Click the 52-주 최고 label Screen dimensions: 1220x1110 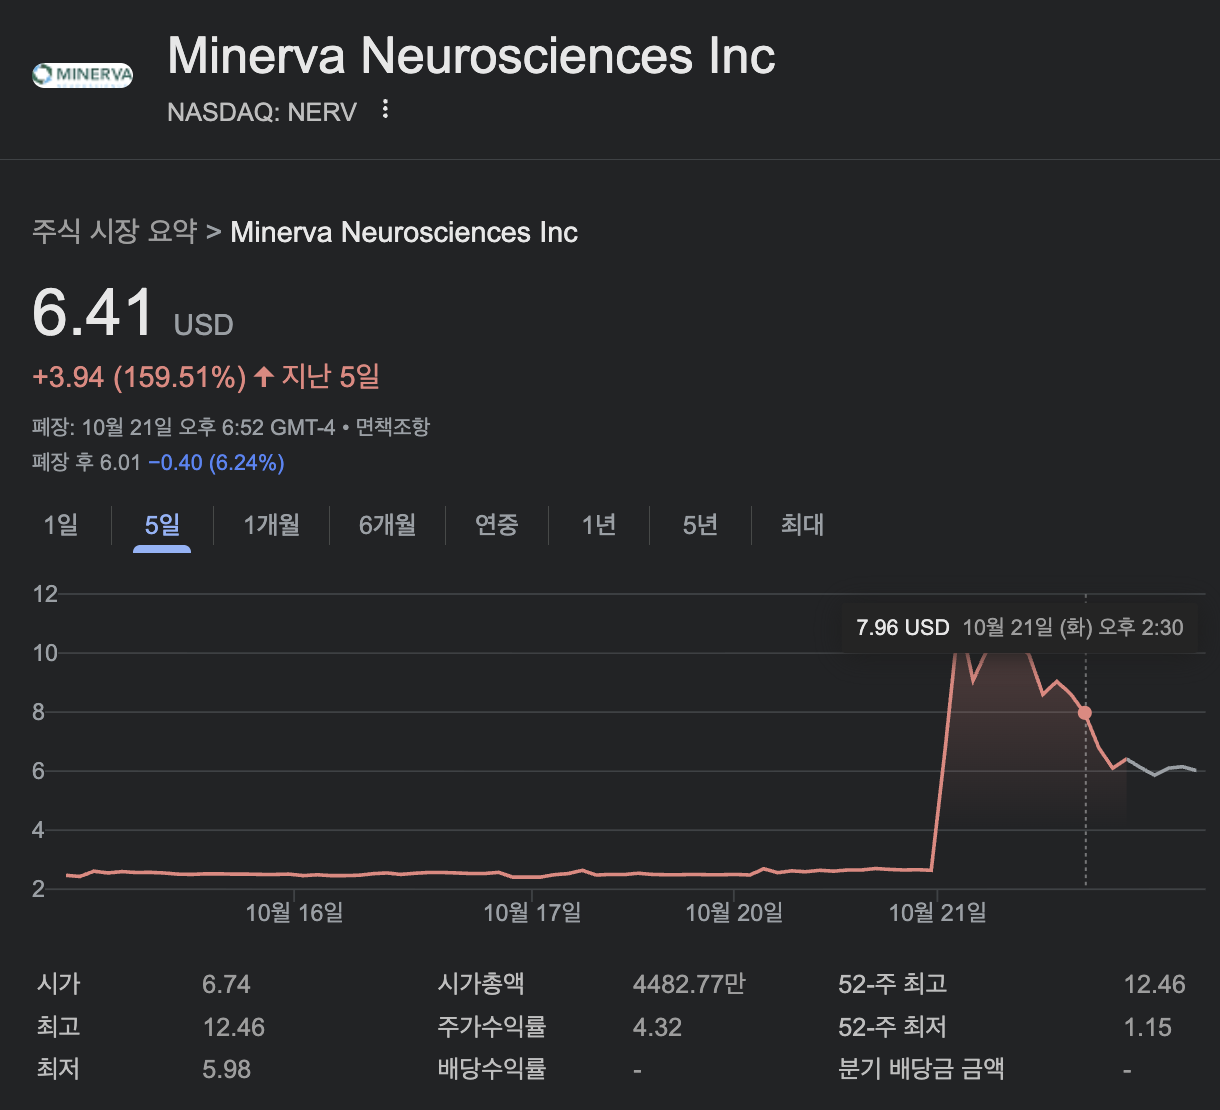[x=892, y=984]
